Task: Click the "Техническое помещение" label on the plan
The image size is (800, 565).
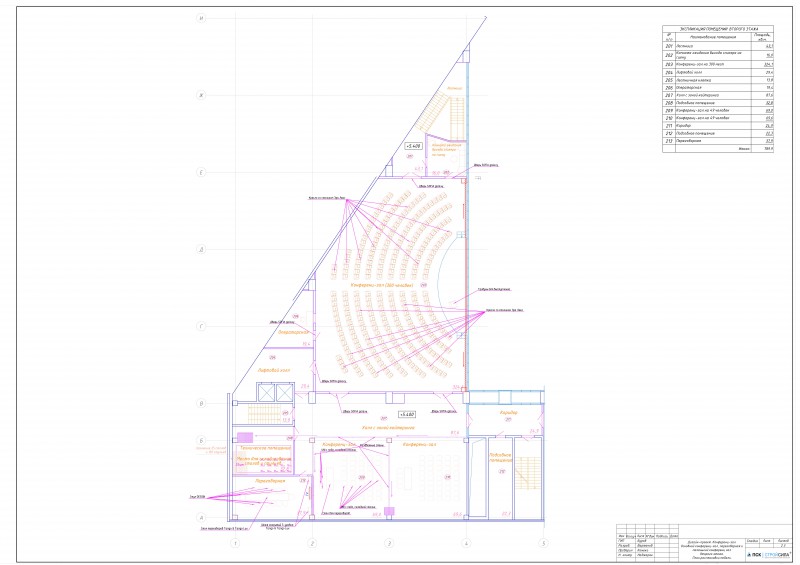Action: 265,448
